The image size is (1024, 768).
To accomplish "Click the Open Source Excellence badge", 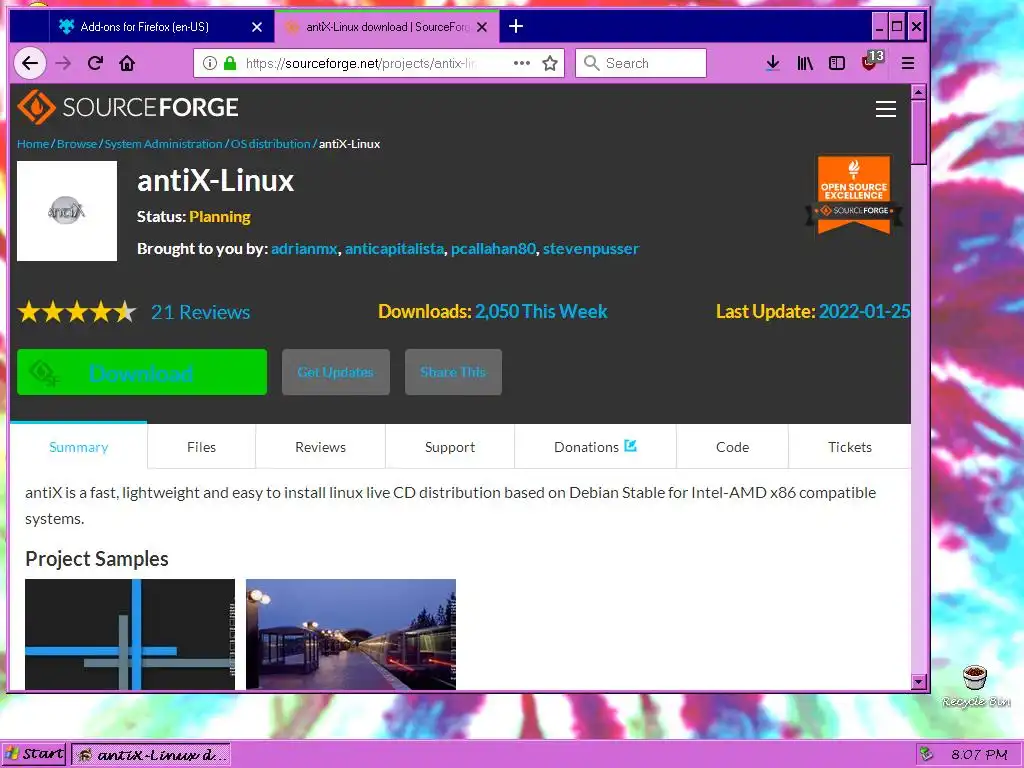I will pos(854,194).
